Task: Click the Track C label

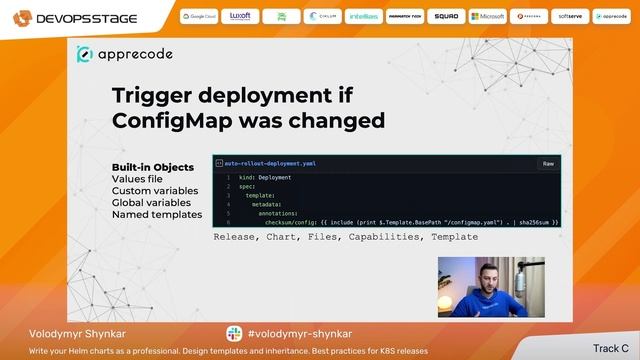Action: click(611, 348)
